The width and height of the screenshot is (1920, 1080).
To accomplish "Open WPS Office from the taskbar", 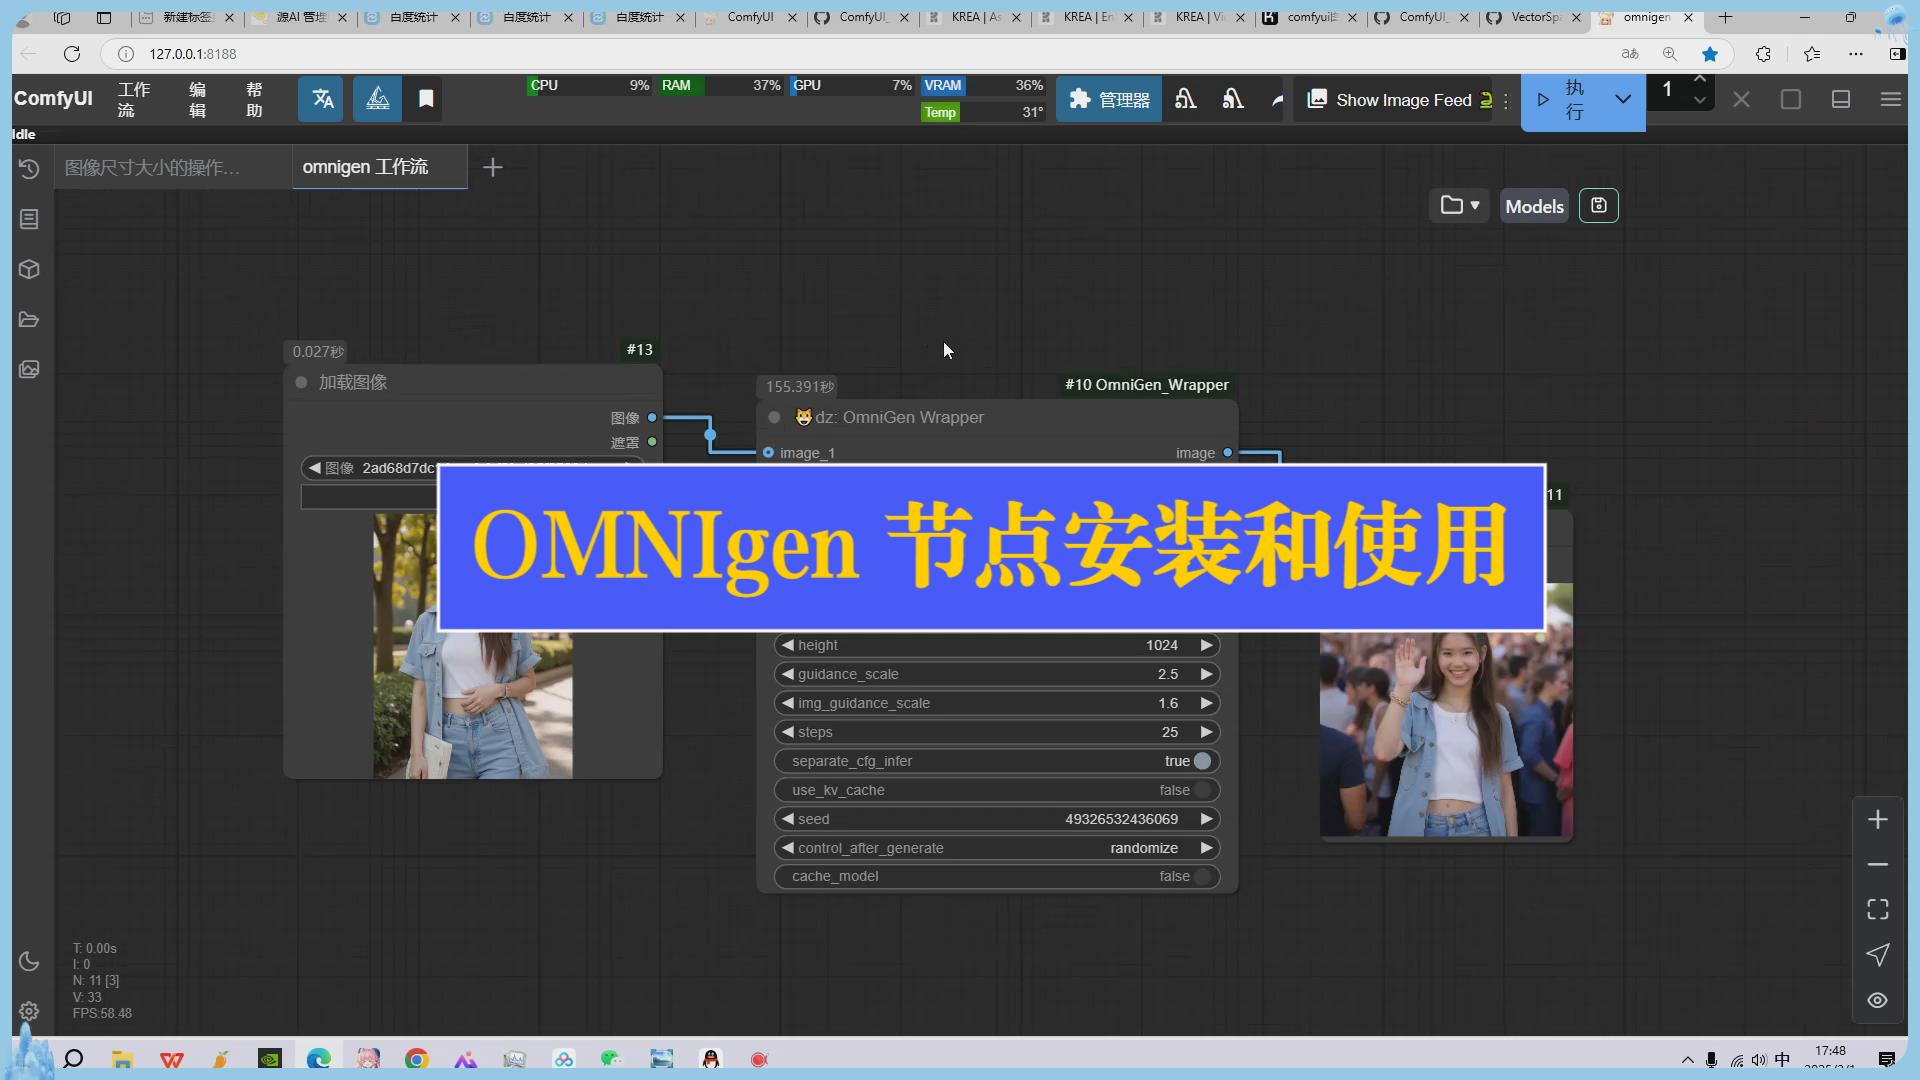I will (x=172, y=1059).
